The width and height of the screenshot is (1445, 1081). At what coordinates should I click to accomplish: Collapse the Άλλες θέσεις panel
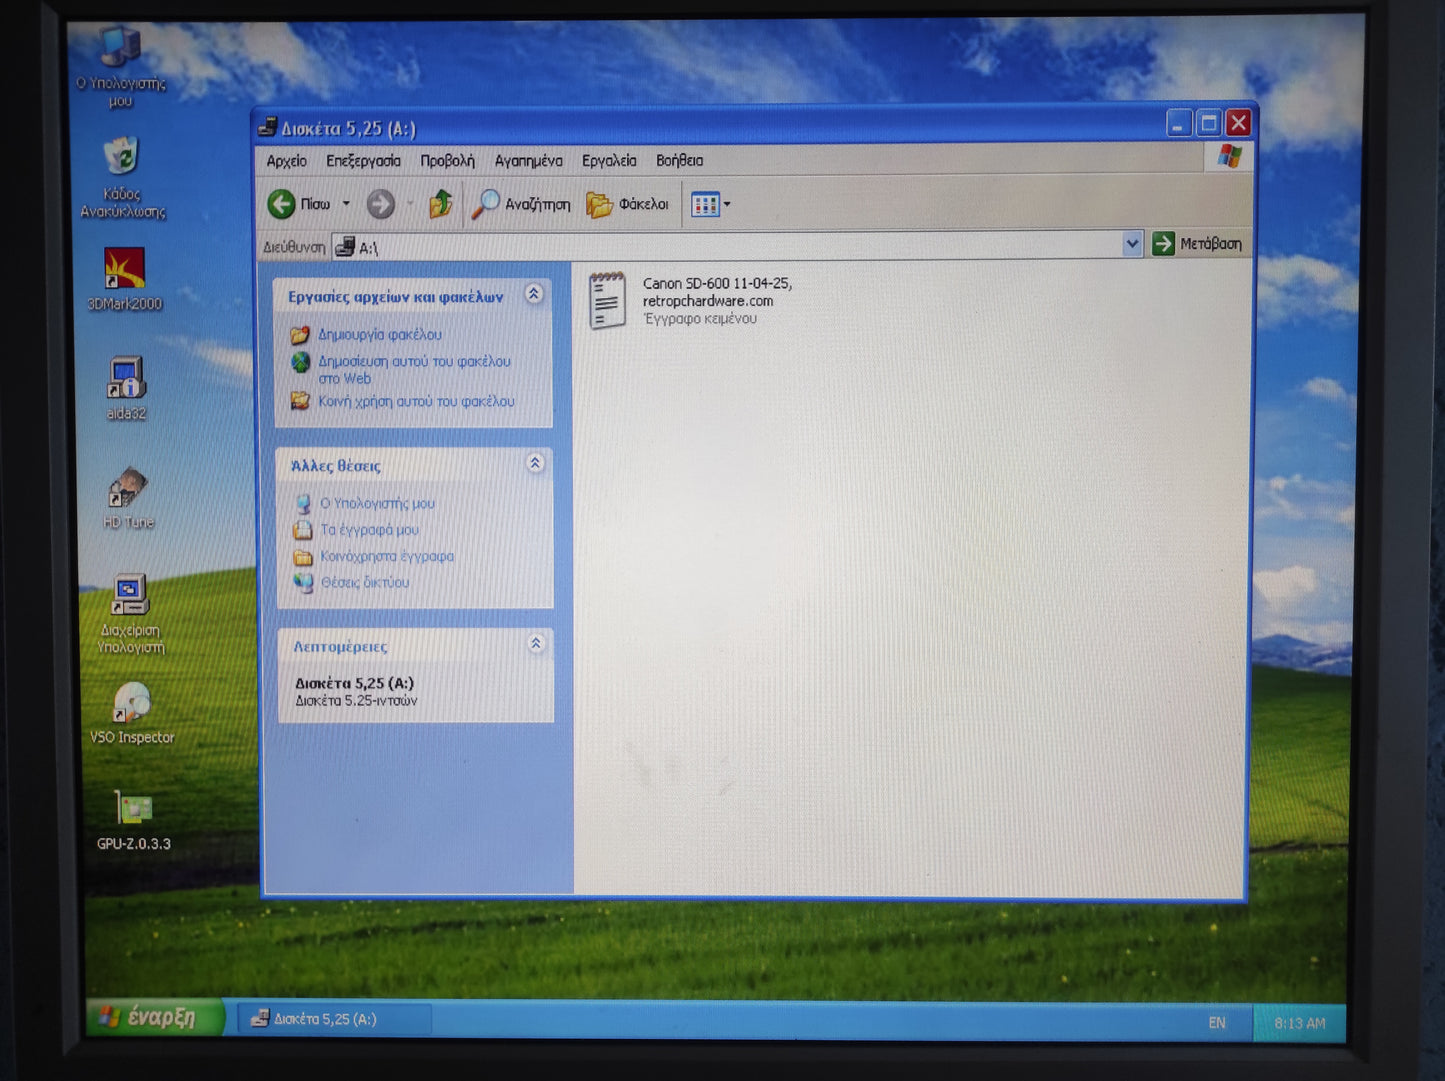tap(535, 463)
